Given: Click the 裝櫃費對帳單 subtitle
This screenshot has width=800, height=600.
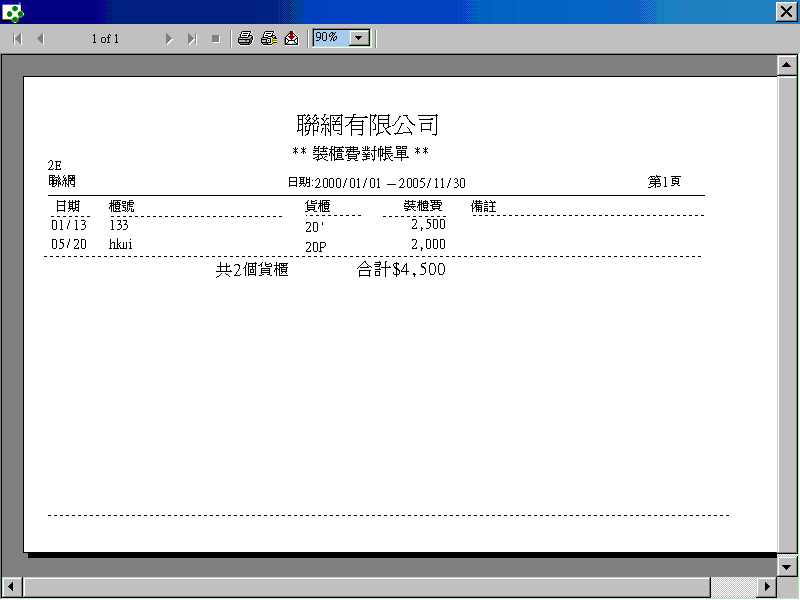Looking at the screenshot, I should coord(361,153).
